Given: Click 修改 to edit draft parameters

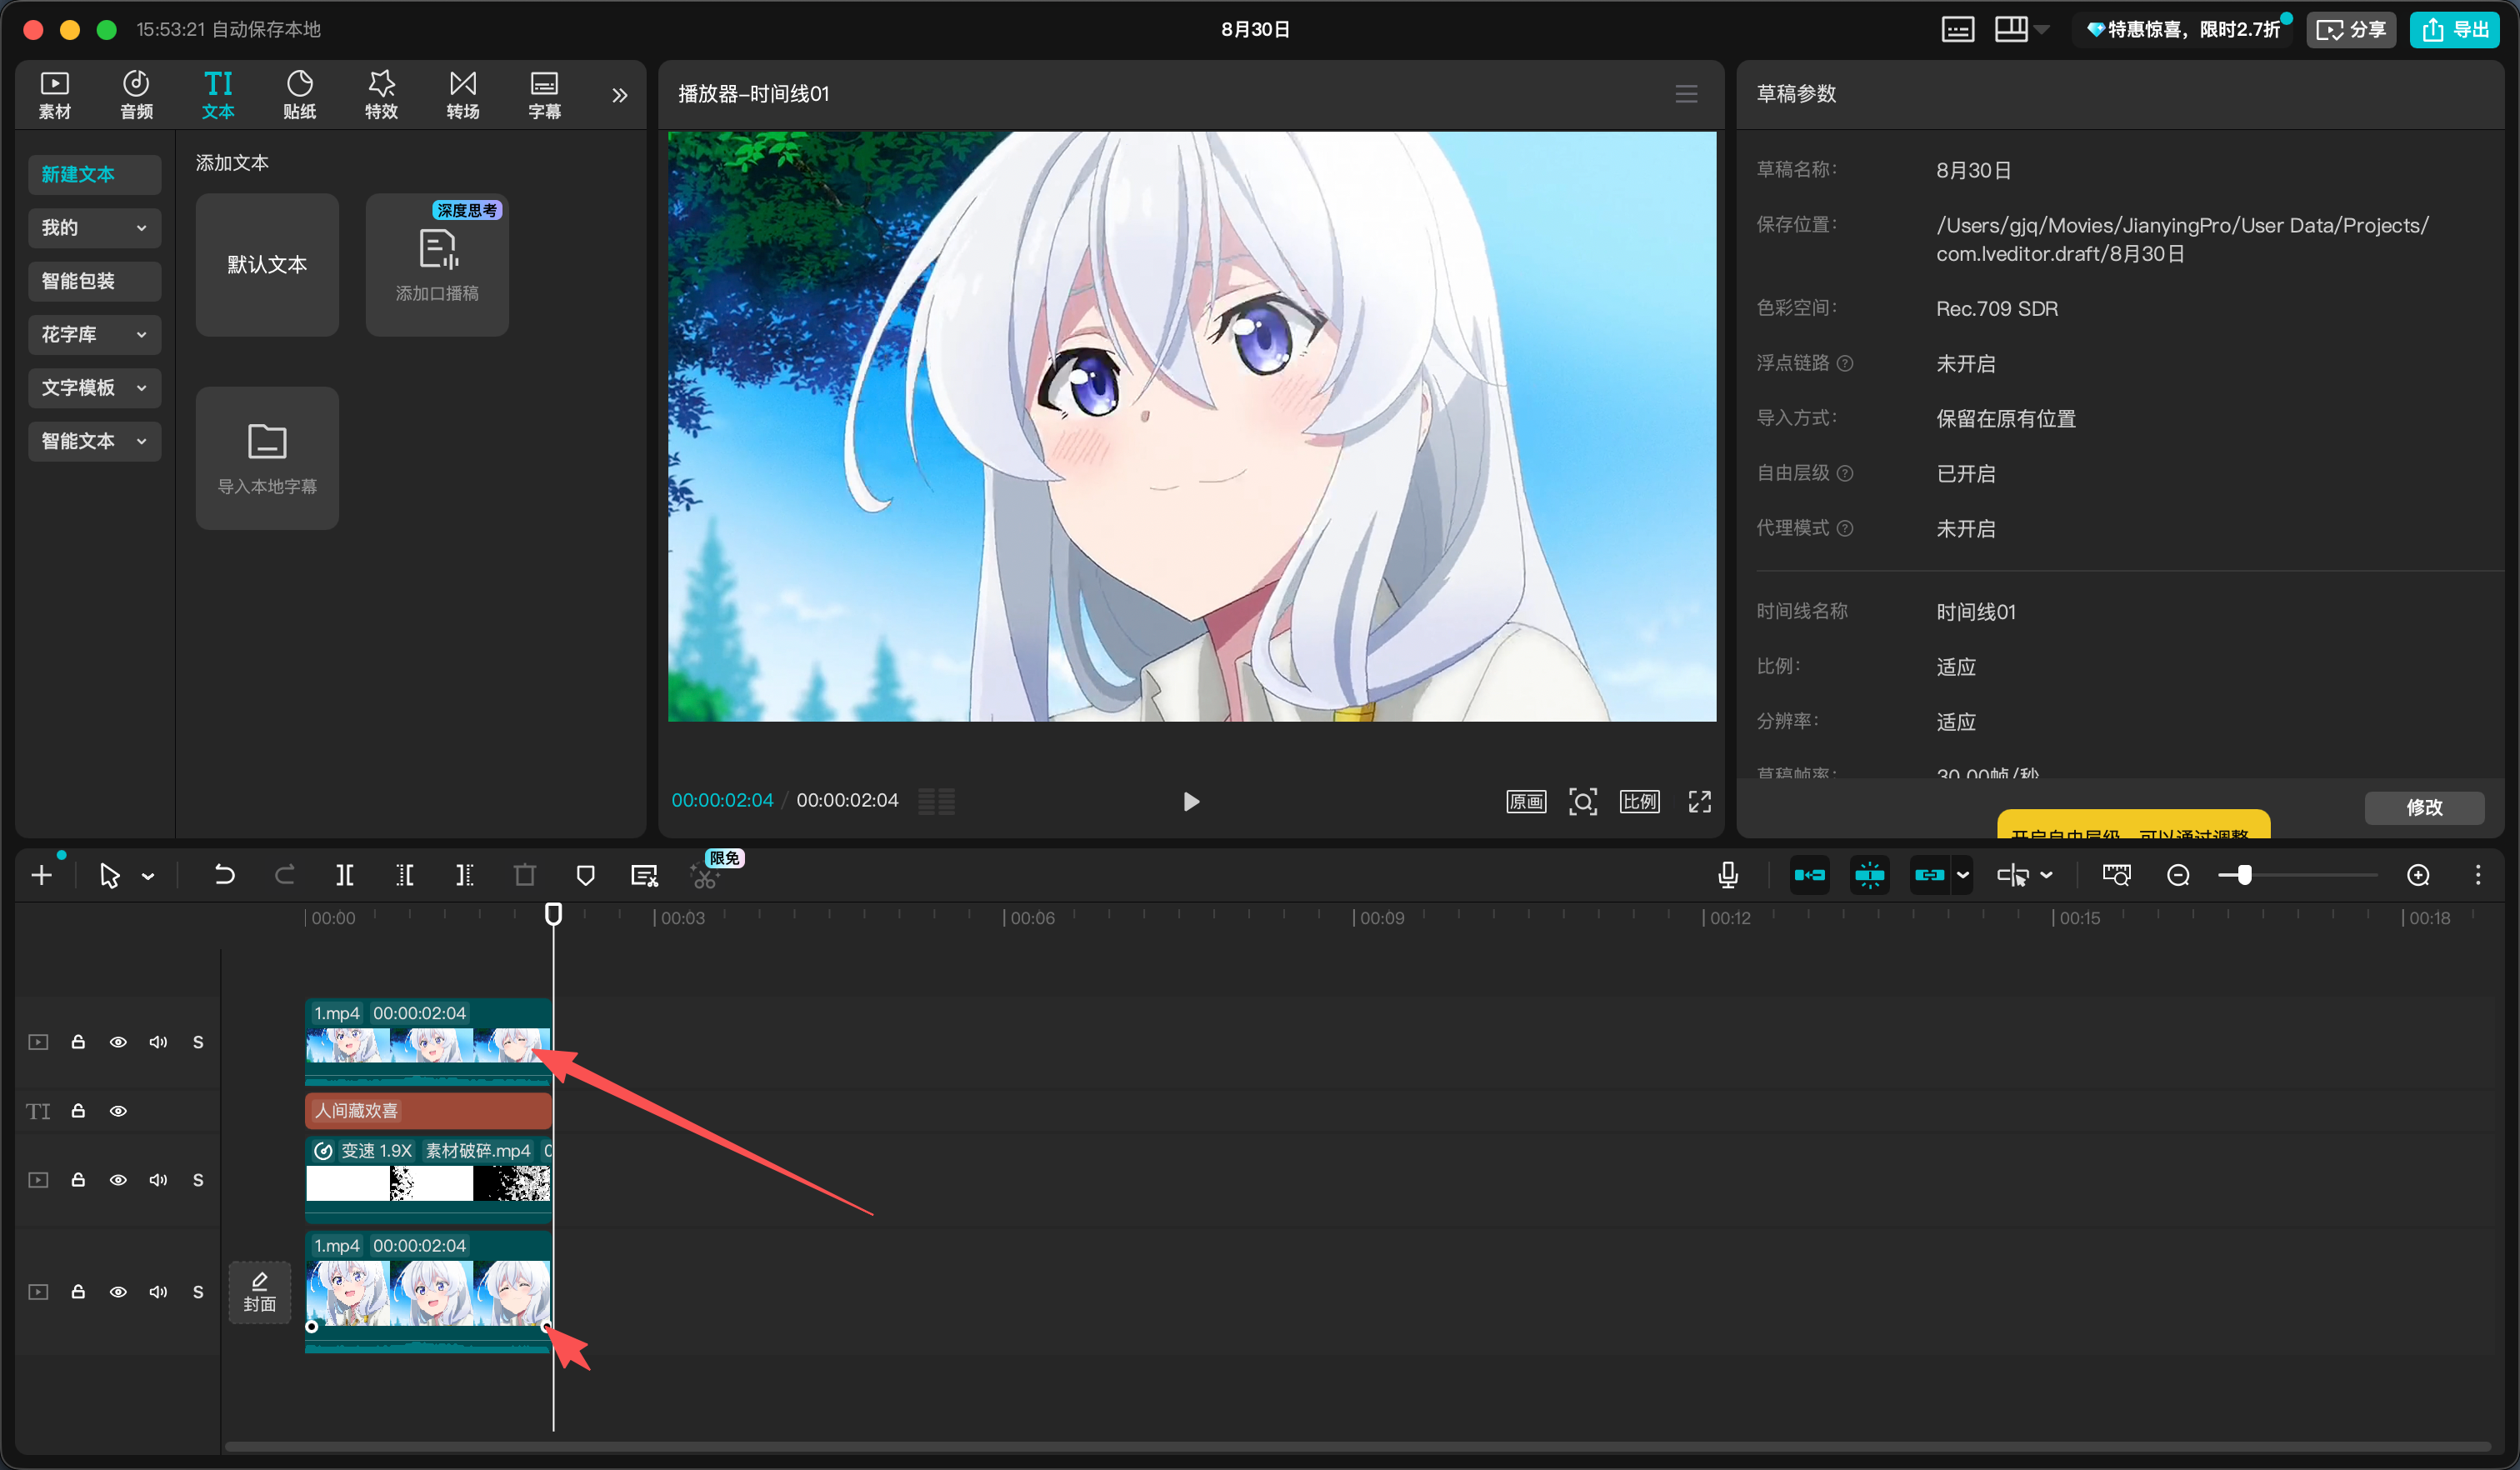Looking at the screenshot, I should click(2424, 807).
